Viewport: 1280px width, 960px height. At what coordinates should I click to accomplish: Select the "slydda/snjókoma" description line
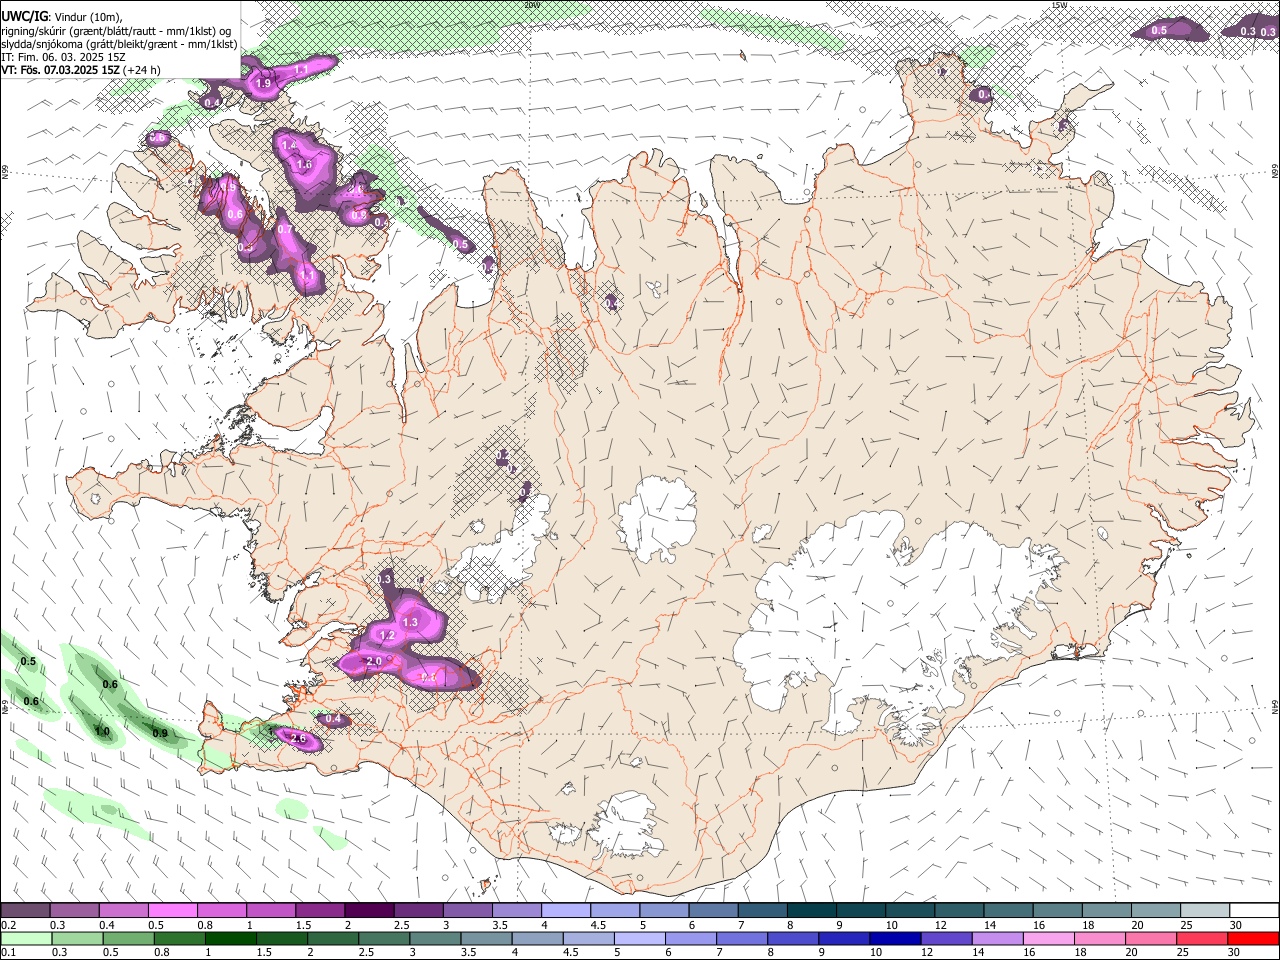tap(119, 44)
